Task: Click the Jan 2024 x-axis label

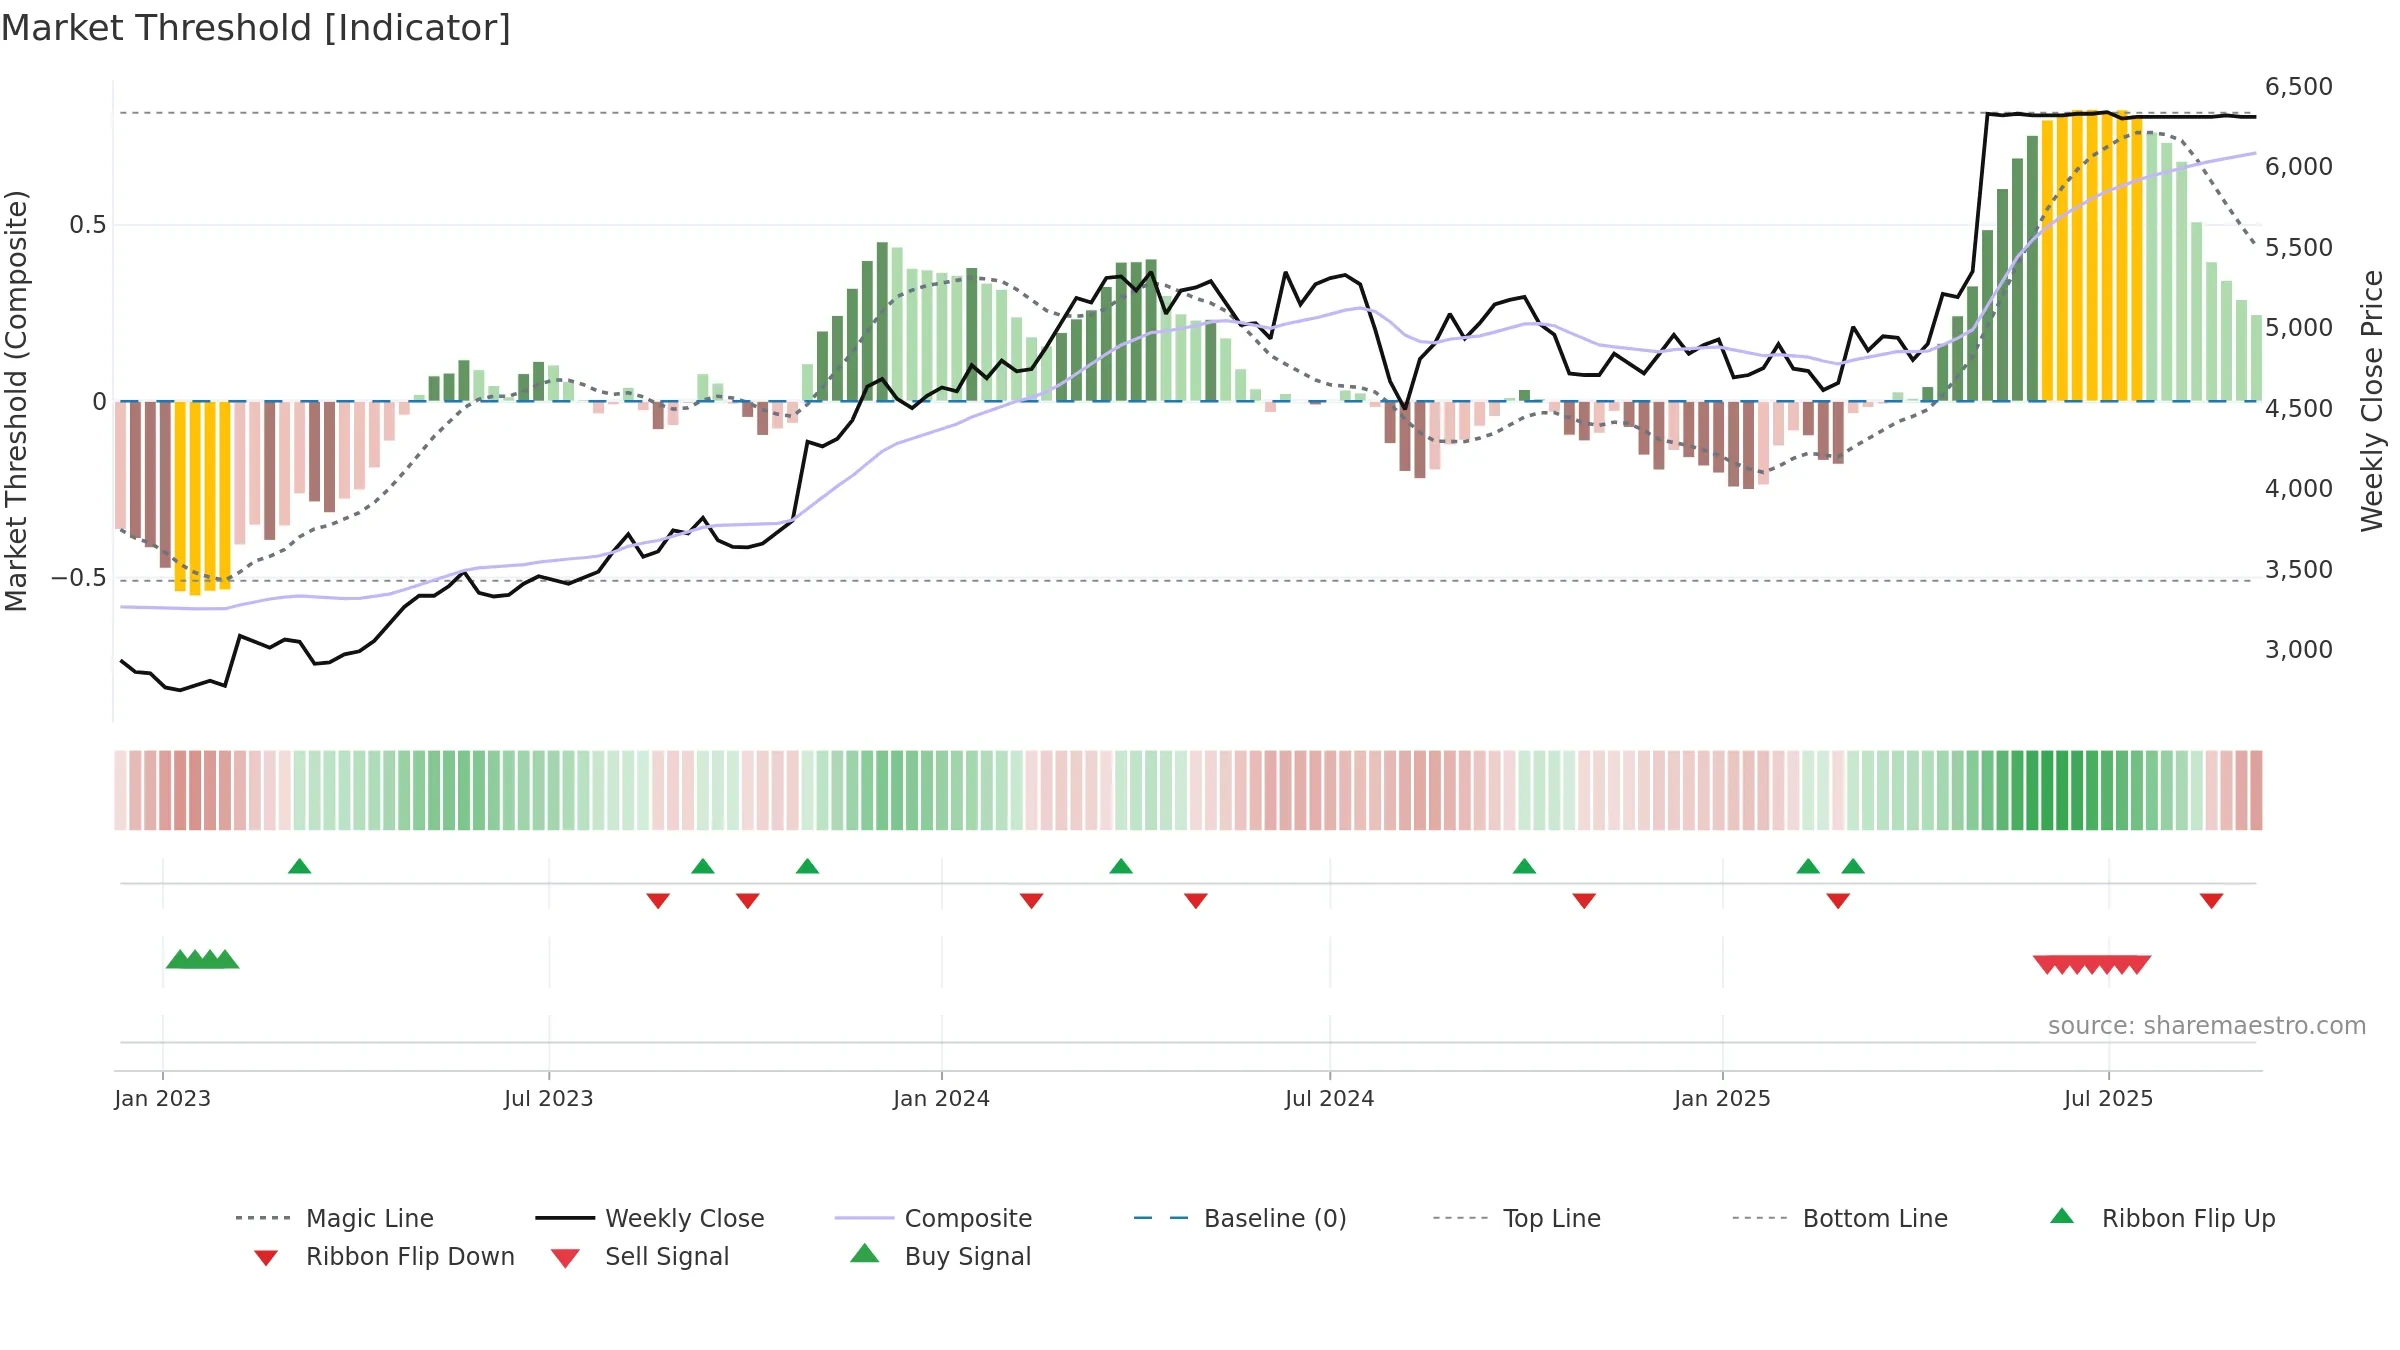Action: coord(941,1098)
